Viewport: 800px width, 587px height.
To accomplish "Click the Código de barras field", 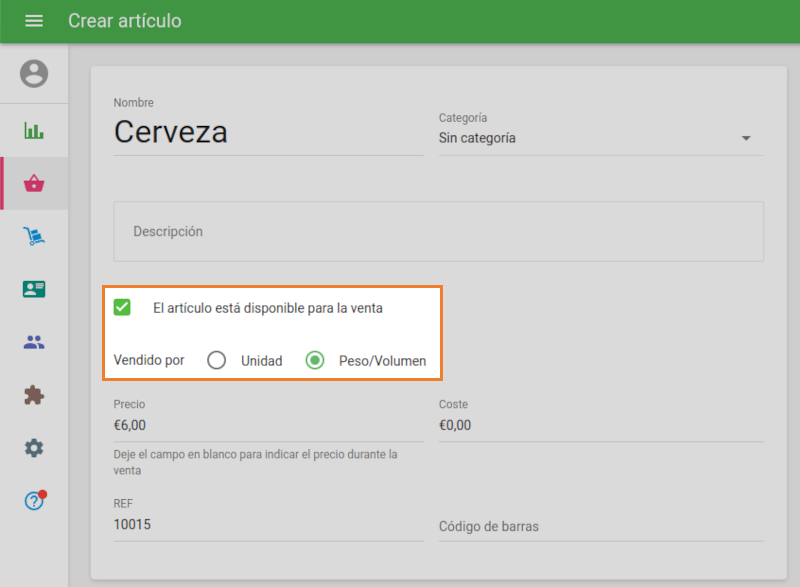I will pyautogui.click(x=600, y=526).
